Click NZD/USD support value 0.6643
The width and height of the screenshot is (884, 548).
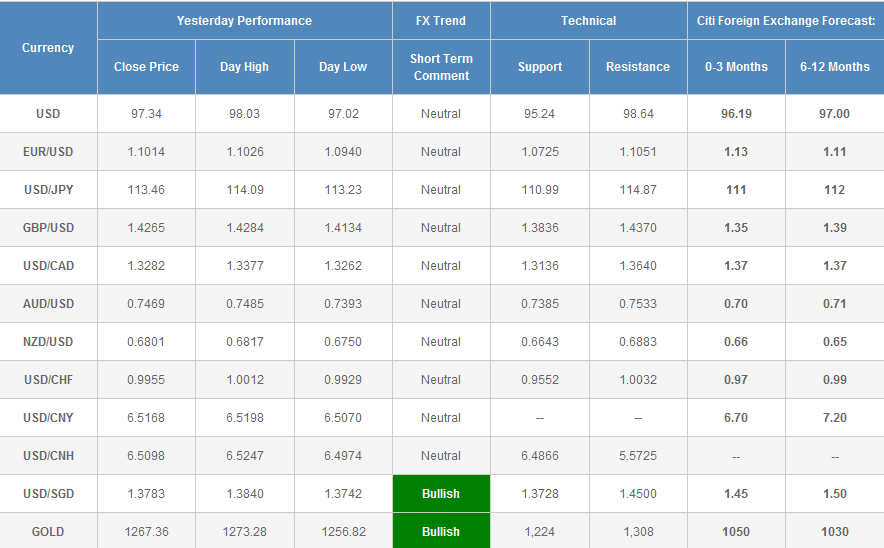coord(540,342)
